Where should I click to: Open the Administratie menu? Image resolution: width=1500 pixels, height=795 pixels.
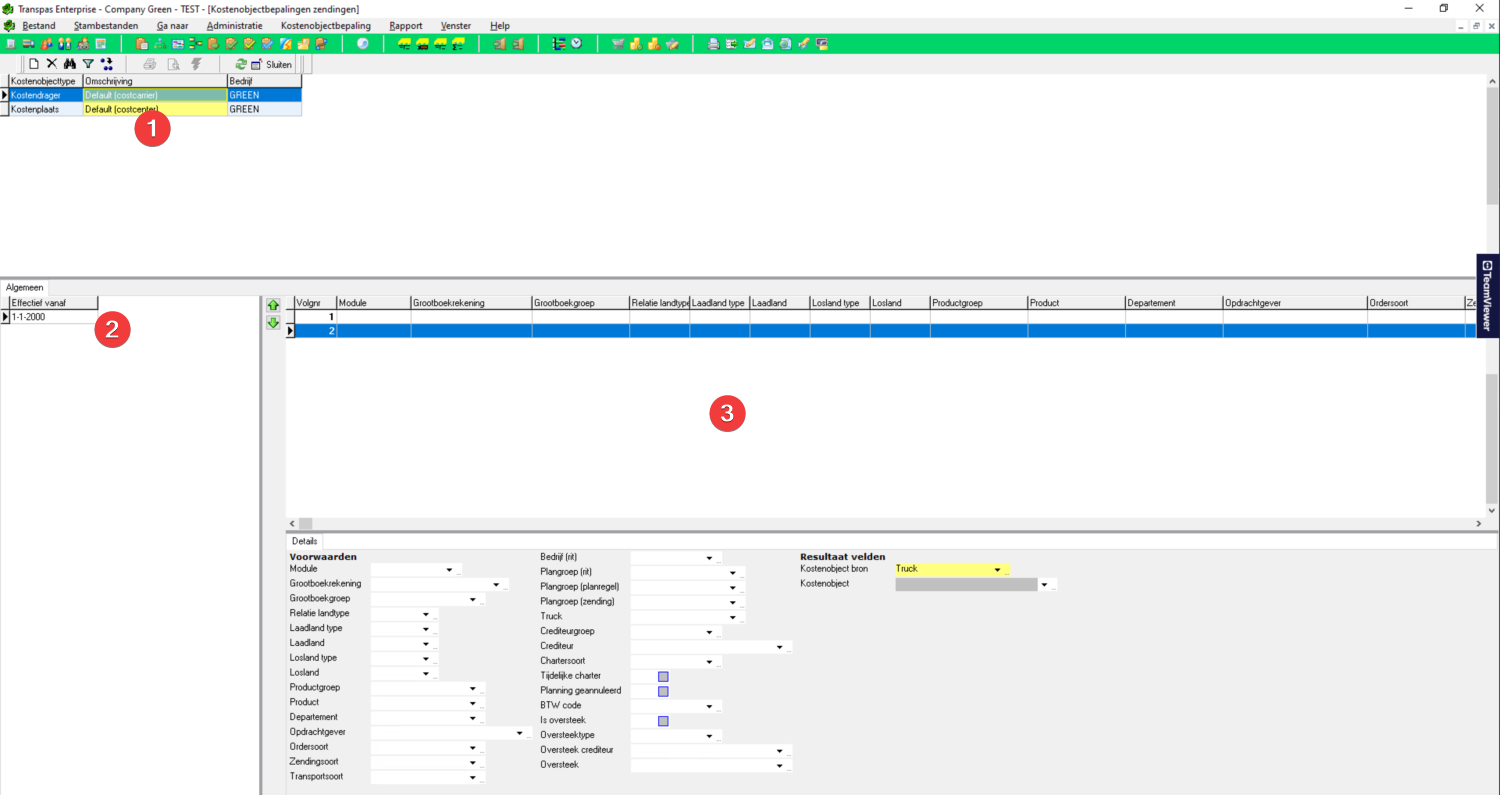pos(235,25)
